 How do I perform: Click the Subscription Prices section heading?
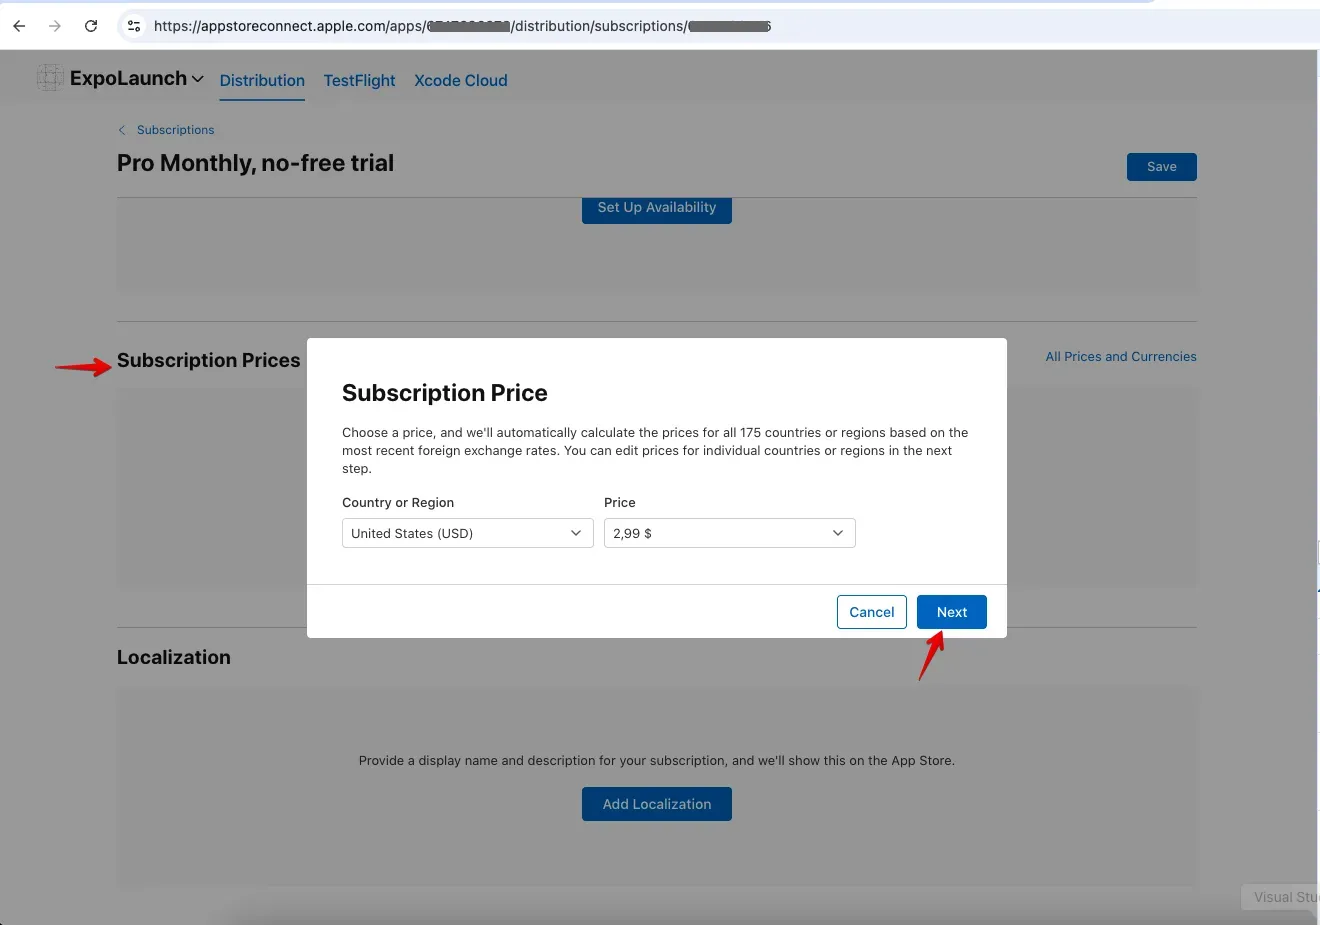[x=209, y=360]
